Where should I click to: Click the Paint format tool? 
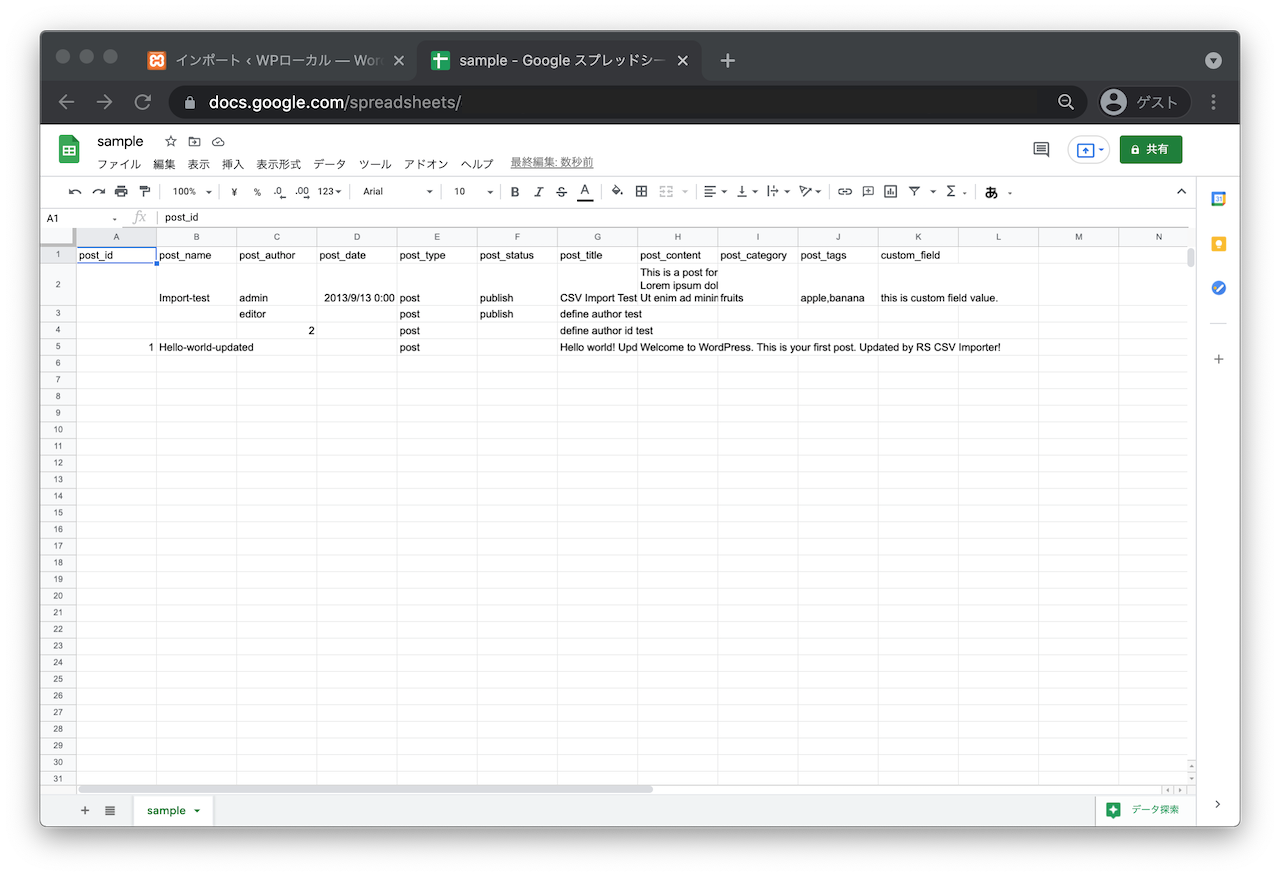(x=144, y=191)
